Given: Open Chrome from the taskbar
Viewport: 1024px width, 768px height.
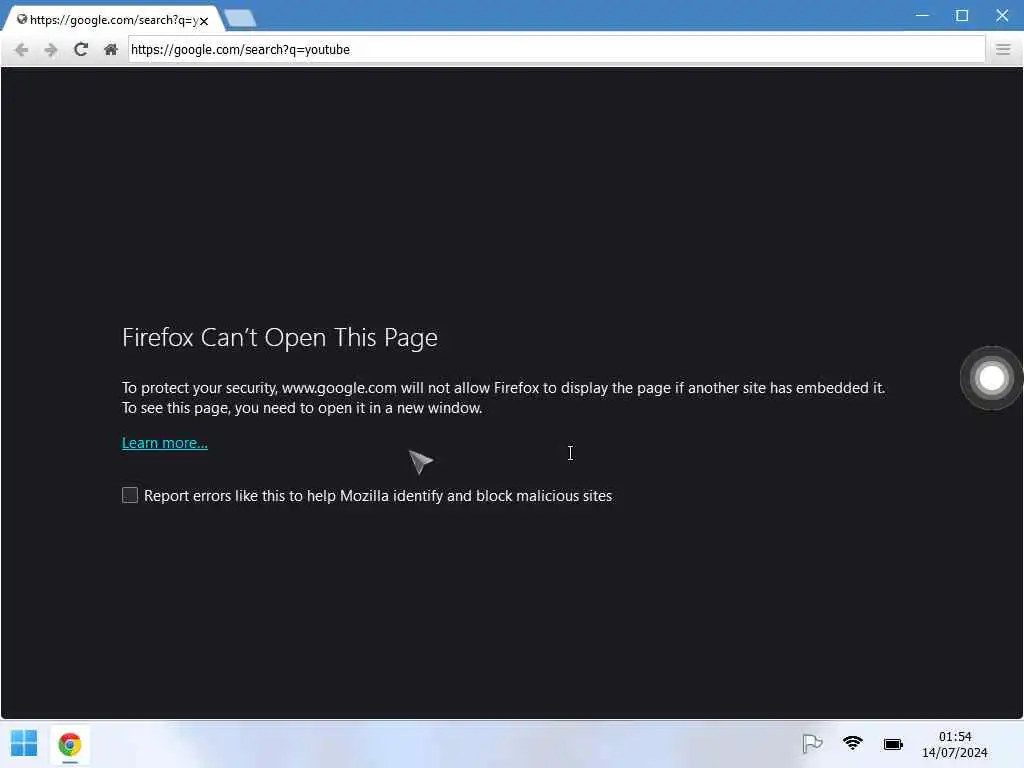Looking at the screenshot, I should [70, 744].
